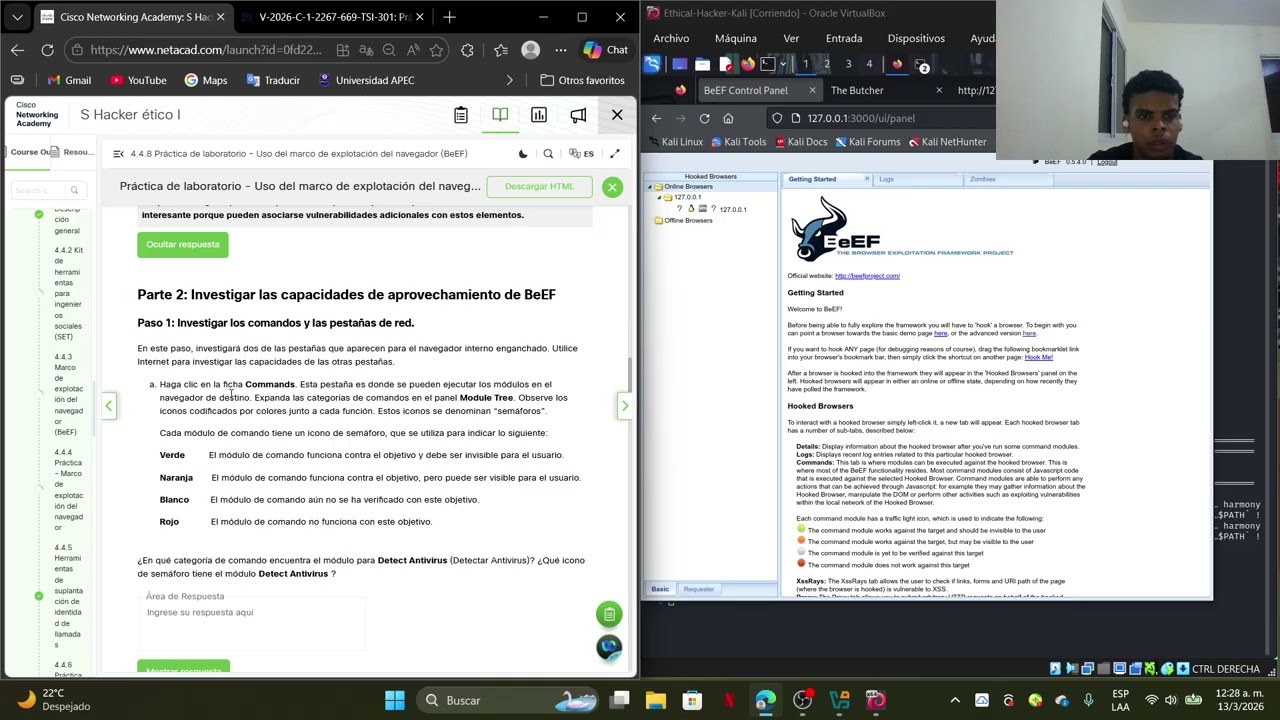The width and height of the screenshot is (1280, 720).
Task: Open Edge tab list dropdown arrow
Action: tap(17, 17)
